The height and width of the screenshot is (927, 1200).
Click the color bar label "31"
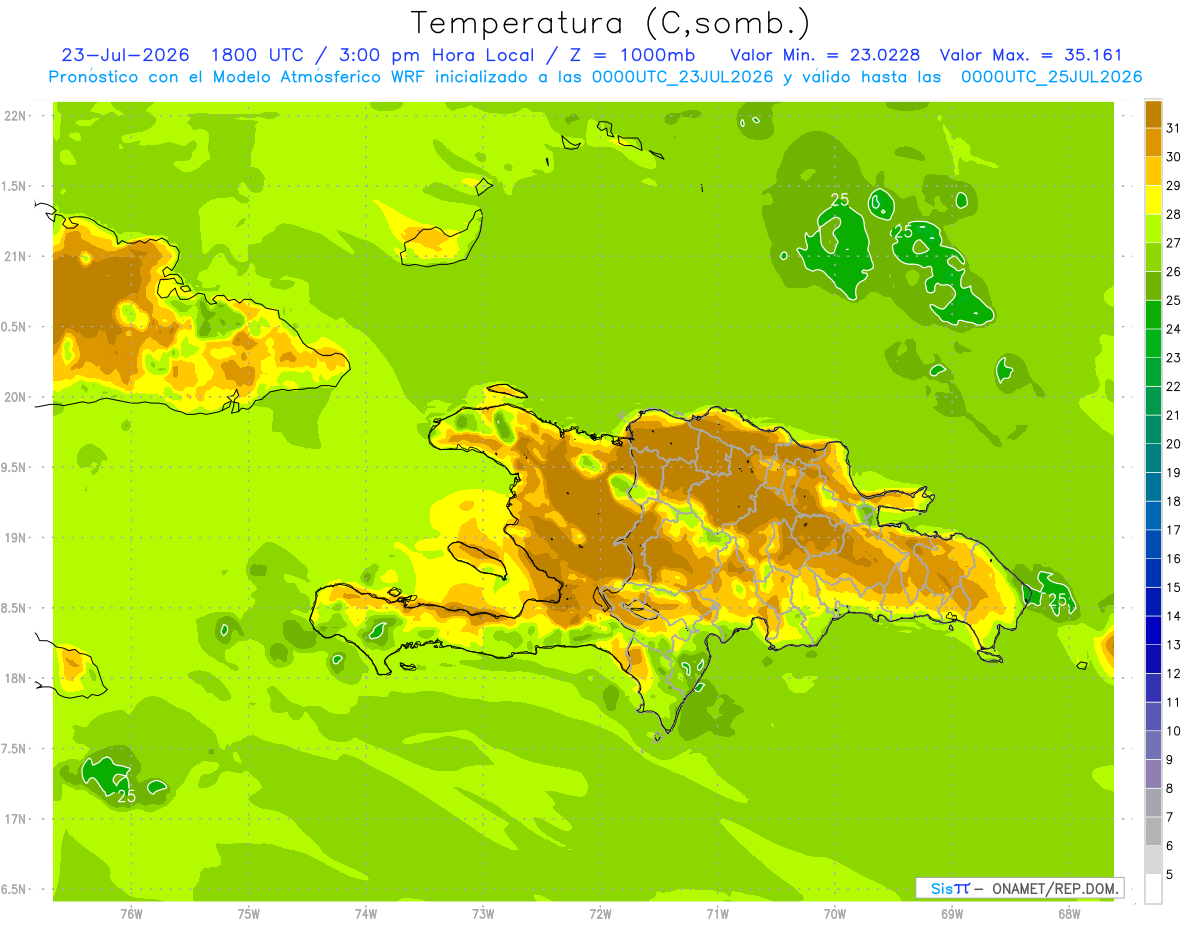pos(1173,128)
